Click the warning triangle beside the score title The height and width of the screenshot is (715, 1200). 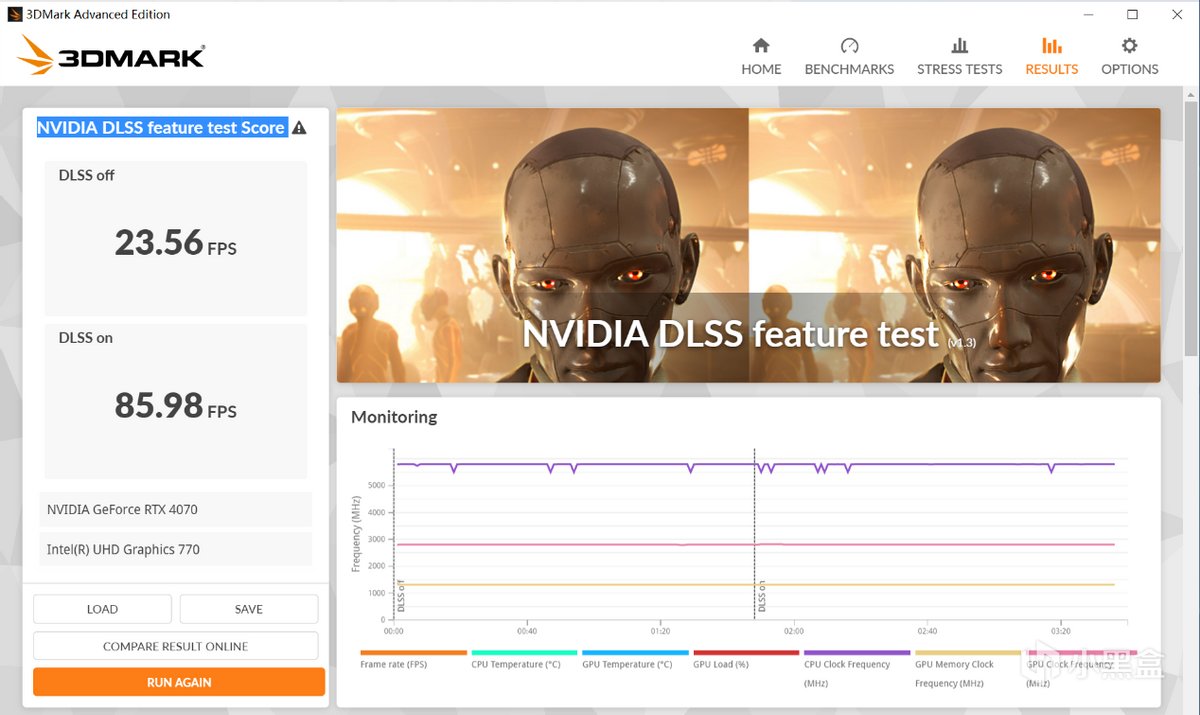click(299, 128)
